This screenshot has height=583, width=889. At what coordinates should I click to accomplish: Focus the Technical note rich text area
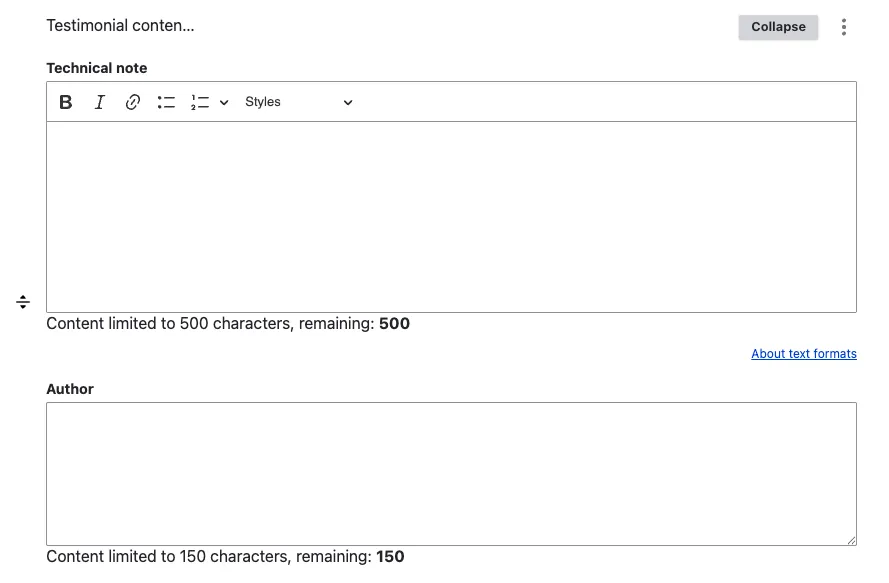click(451, 217)
